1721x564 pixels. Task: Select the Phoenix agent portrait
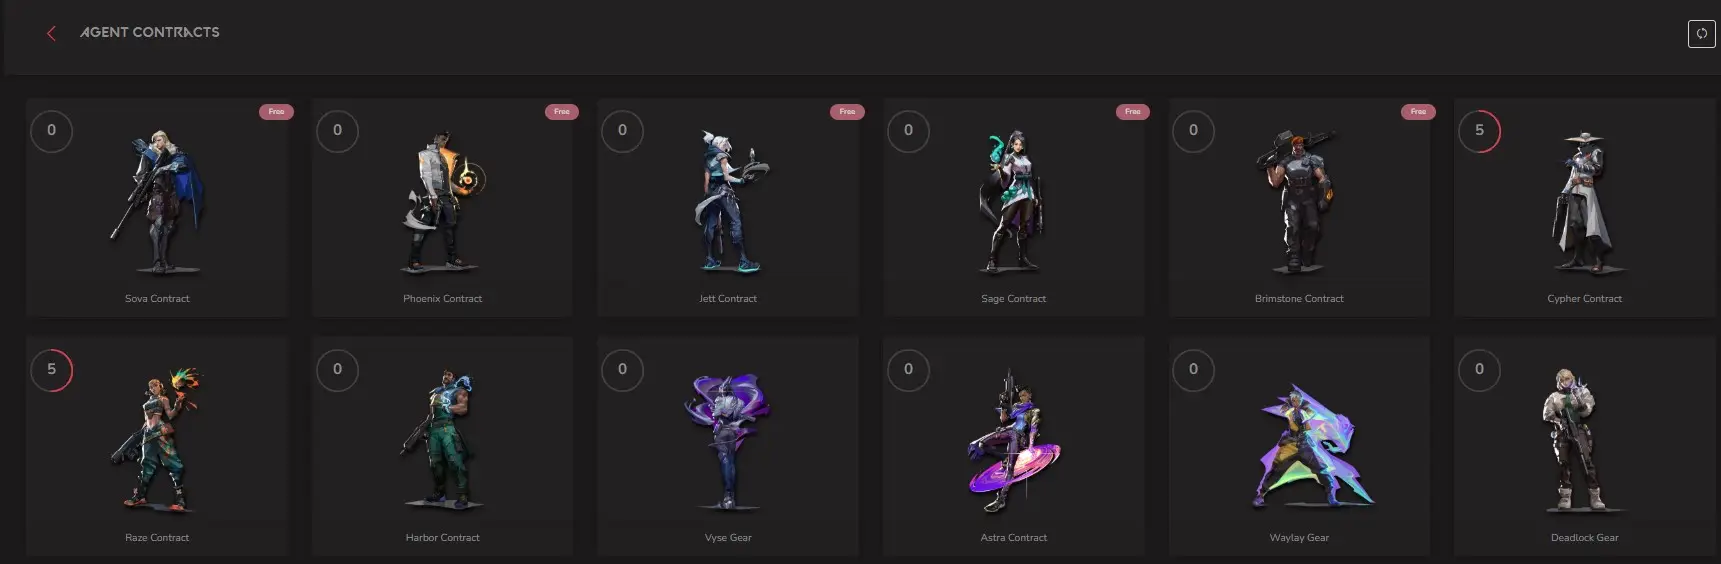444,201
